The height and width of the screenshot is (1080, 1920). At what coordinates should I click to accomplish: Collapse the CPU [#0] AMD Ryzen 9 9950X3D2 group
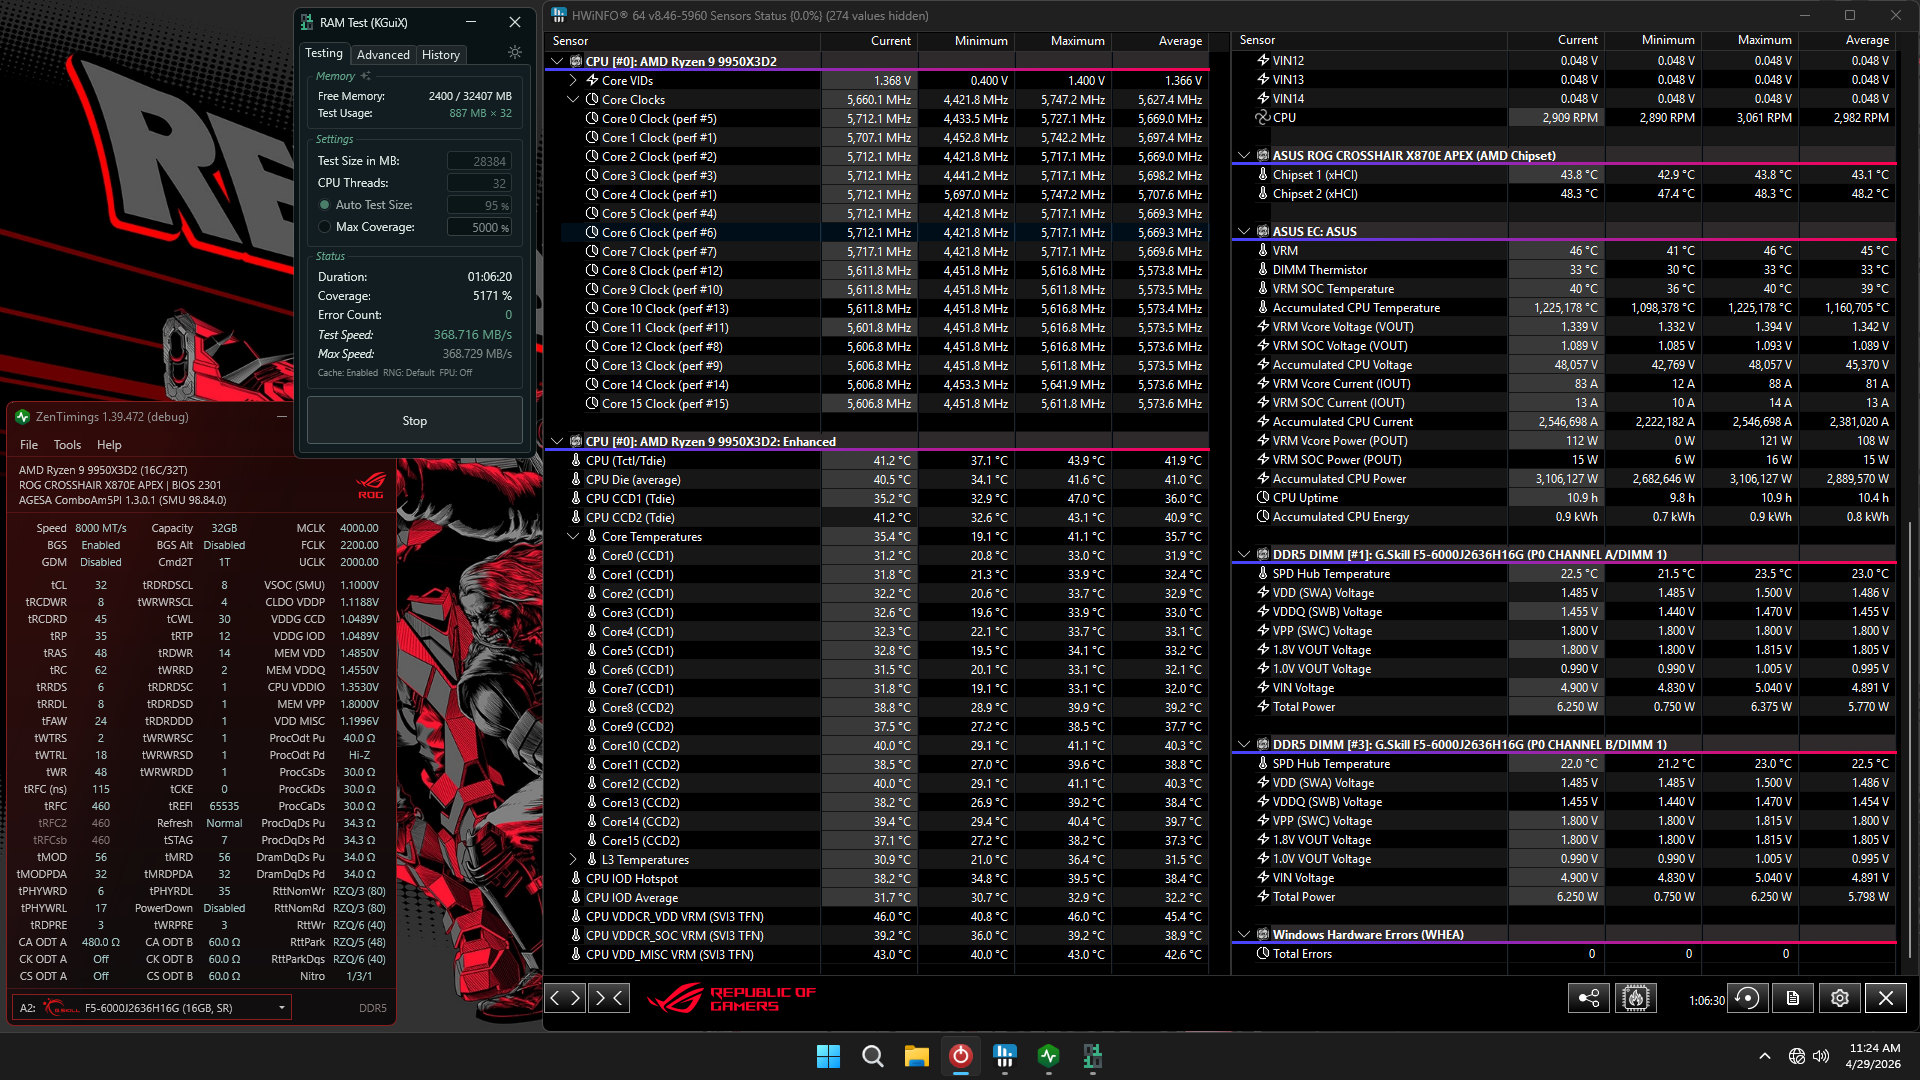click(x=557, y=61)
